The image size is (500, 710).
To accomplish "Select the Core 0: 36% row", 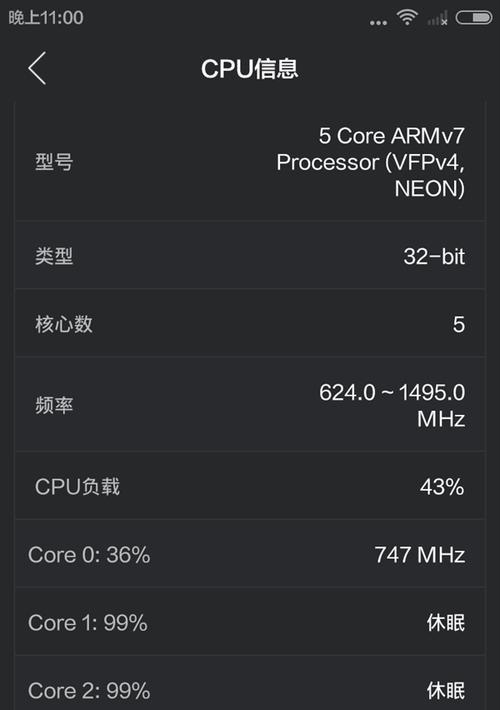I will [x=250, y=554].
